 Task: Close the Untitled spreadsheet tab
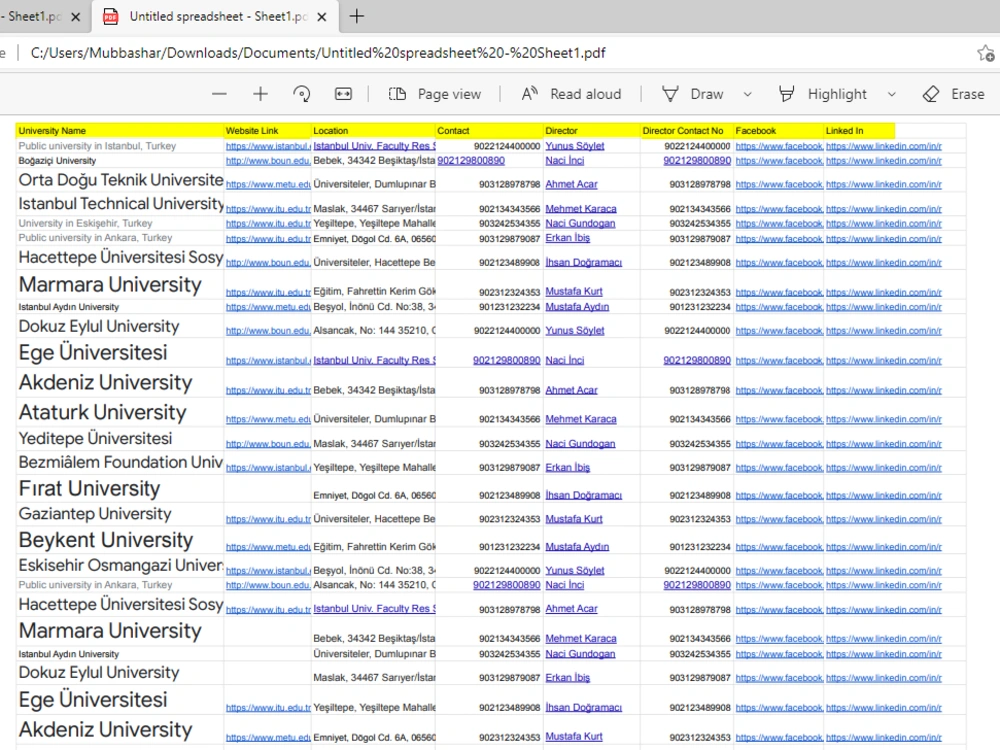click(x=322, y=17)
